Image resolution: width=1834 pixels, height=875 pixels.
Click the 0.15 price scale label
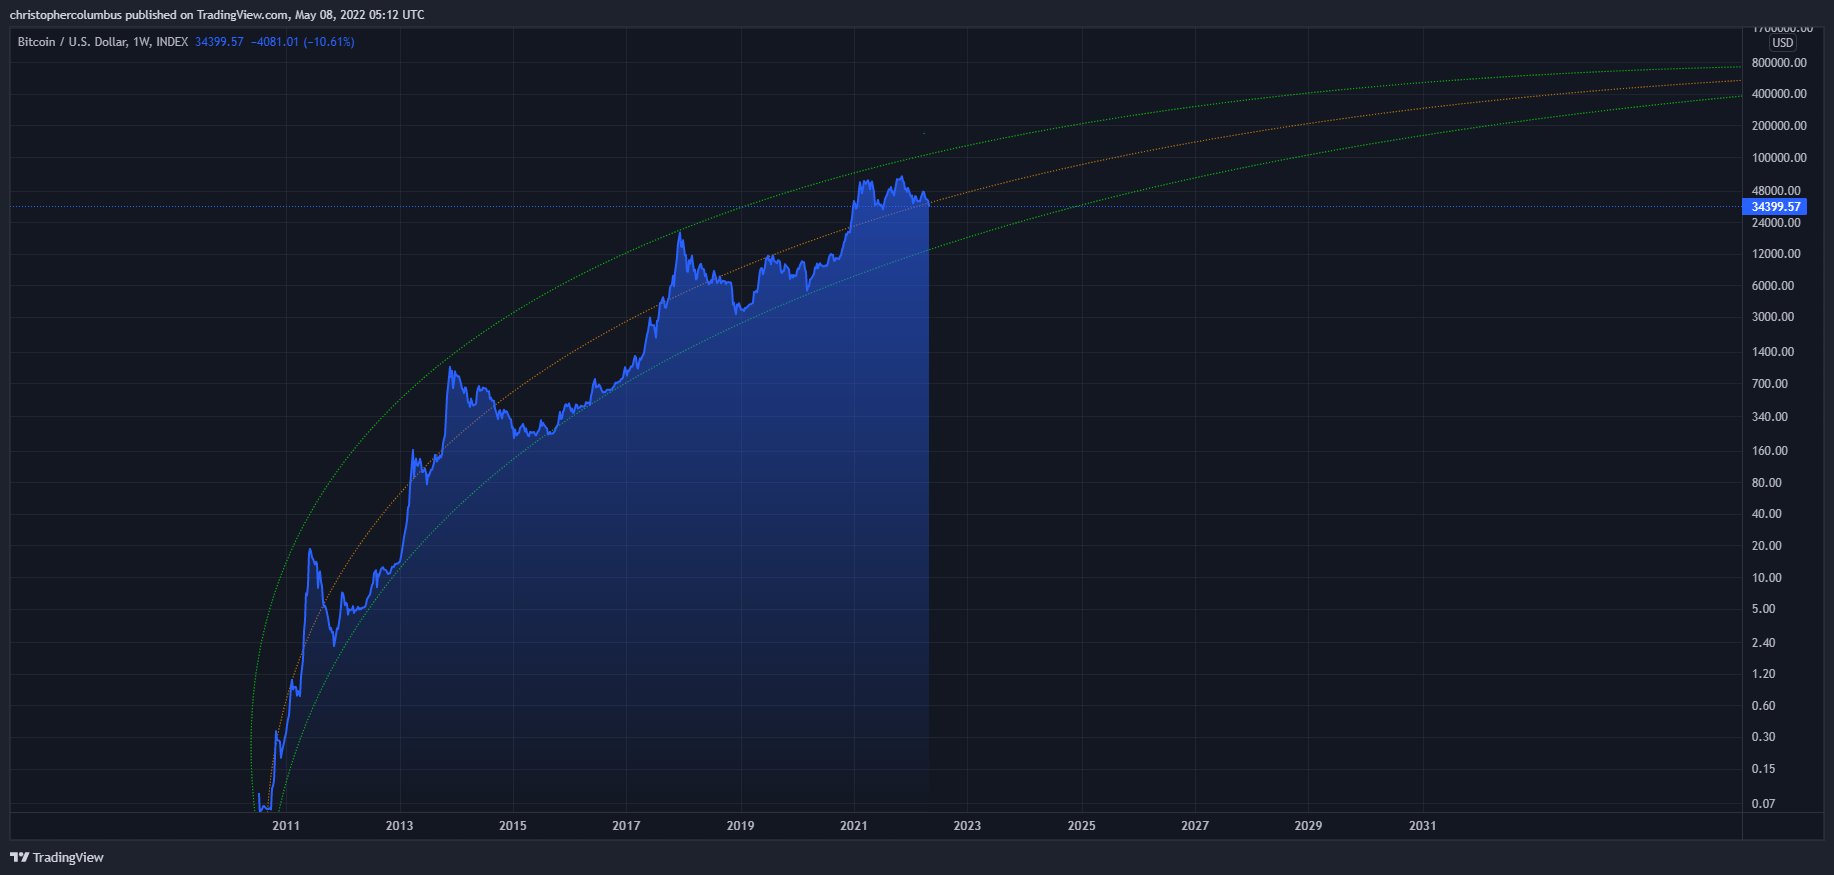(1764, 769)
